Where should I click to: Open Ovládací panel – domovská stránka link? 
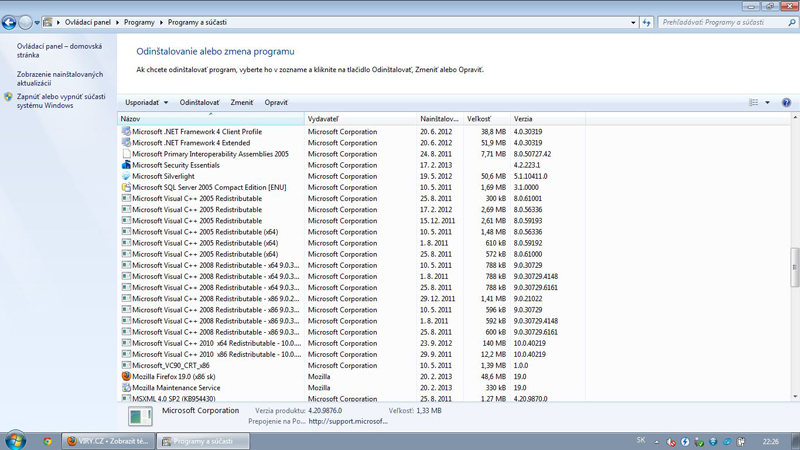point(59,51)
